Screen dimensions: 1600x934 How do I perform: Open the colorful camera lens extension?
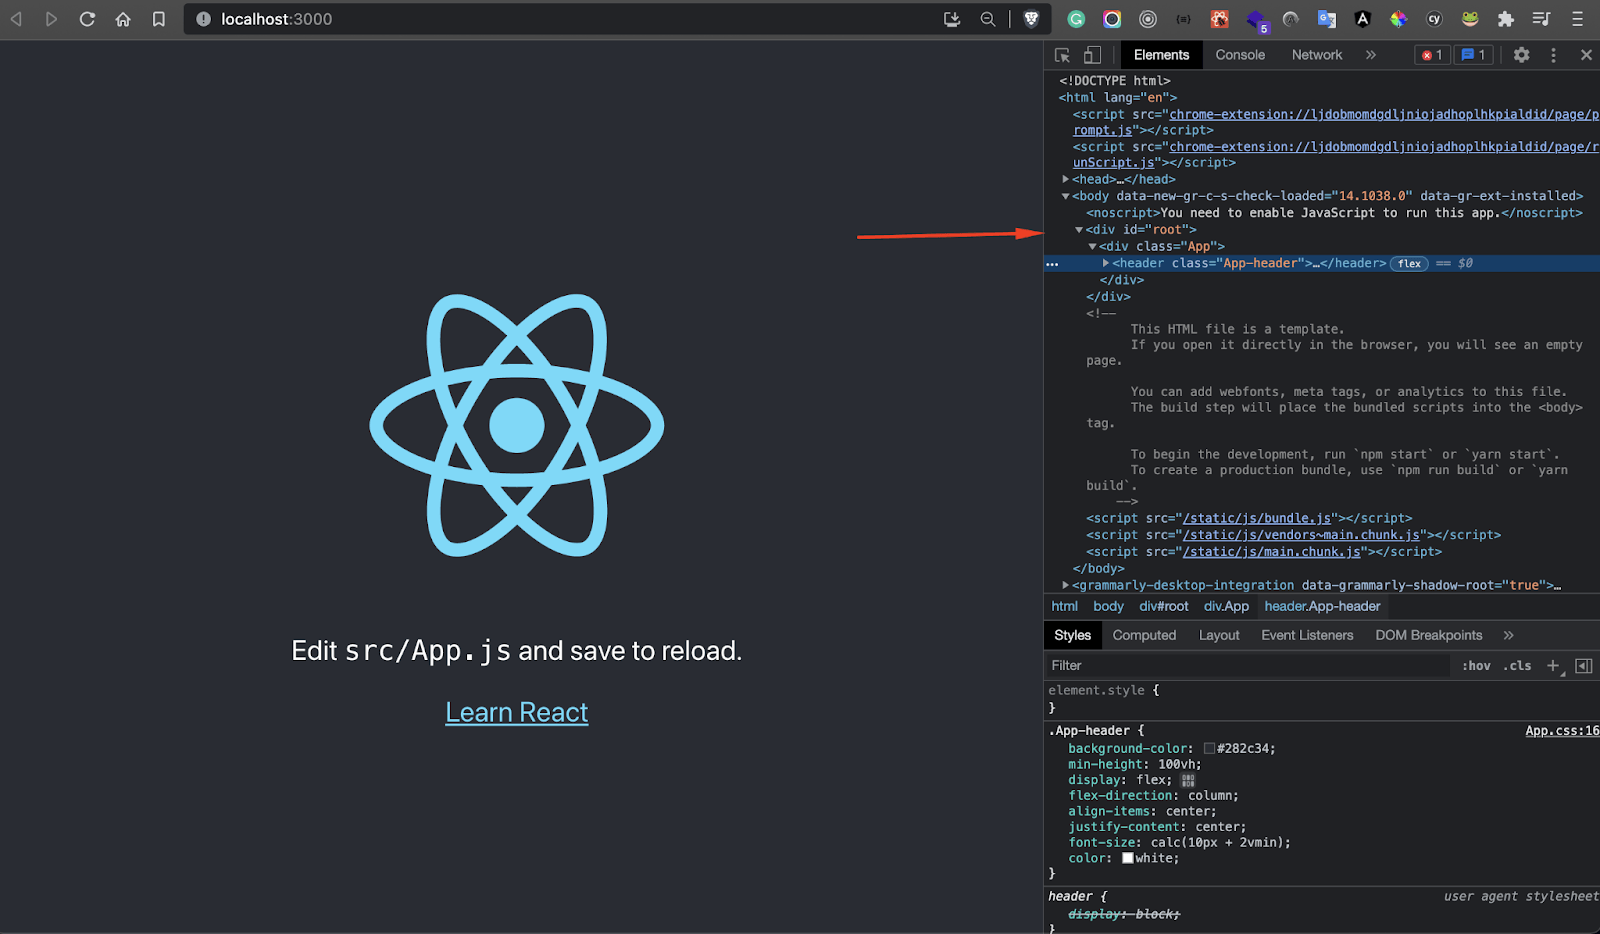1112,19
